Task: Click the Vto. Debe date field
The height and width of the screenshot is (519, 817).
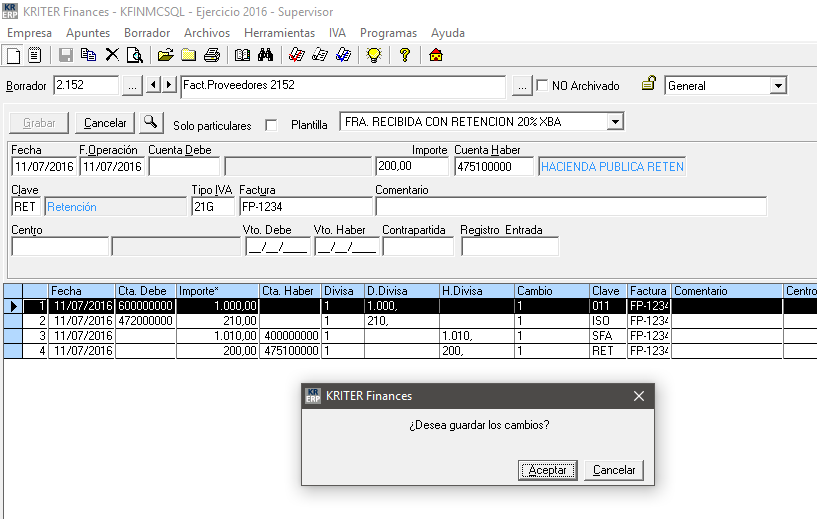Action: point(278,246)
